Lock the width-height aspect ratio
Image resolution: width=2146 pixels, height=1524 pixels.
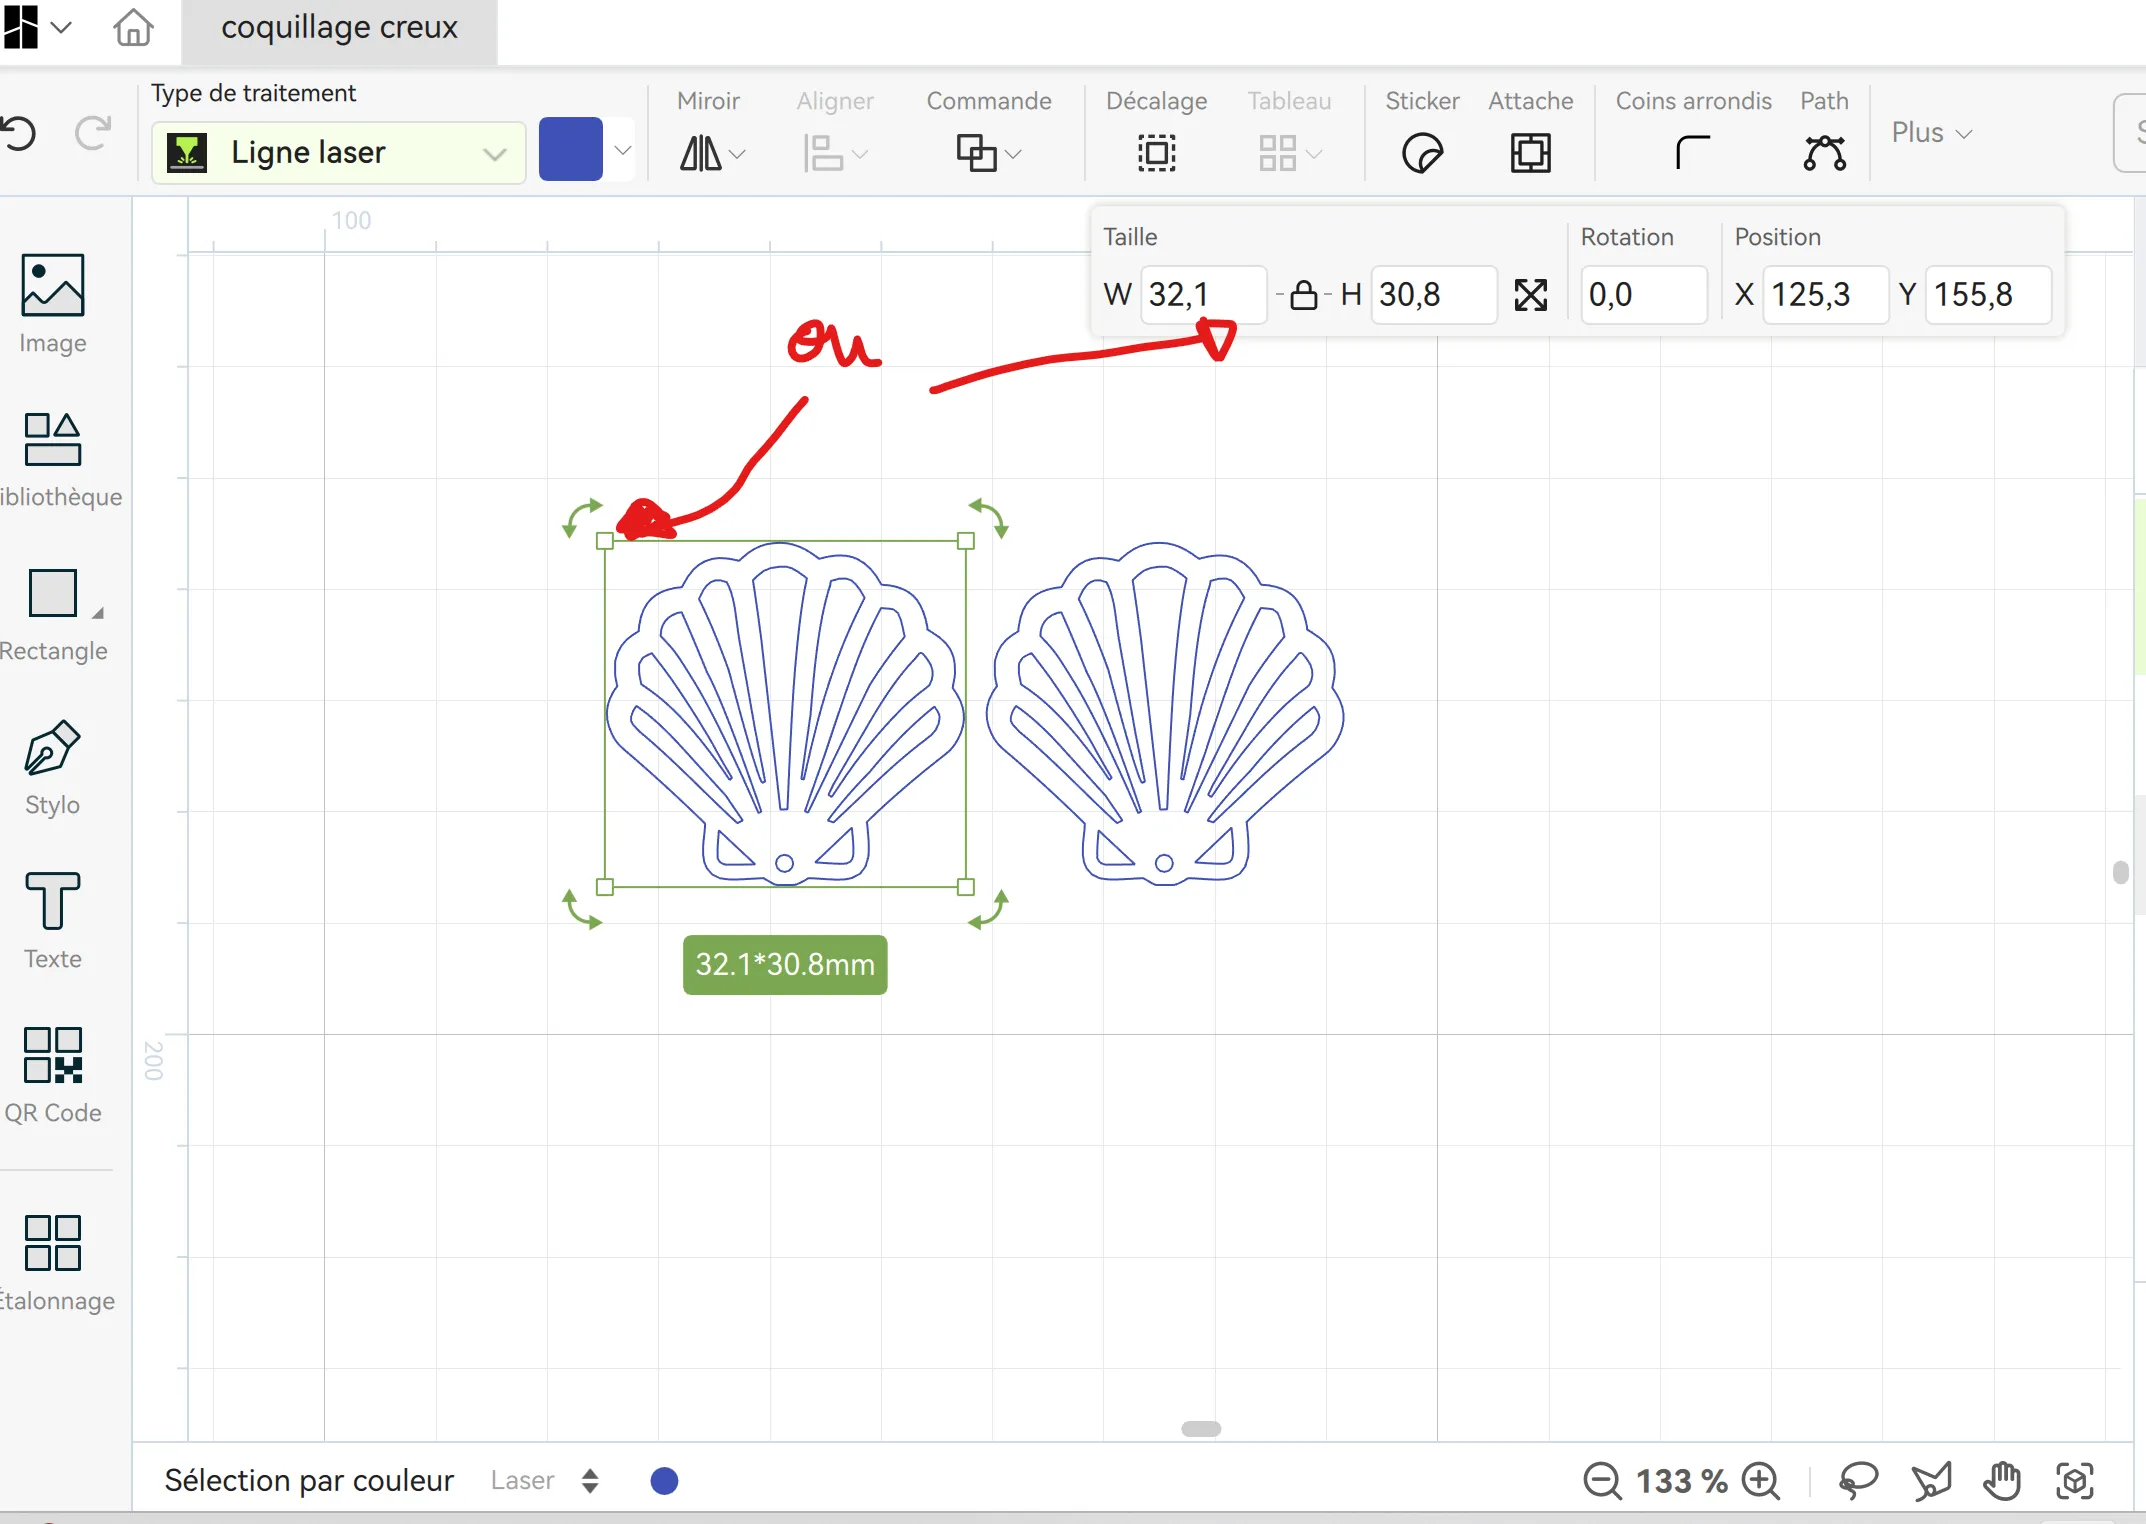[1304, 294]
